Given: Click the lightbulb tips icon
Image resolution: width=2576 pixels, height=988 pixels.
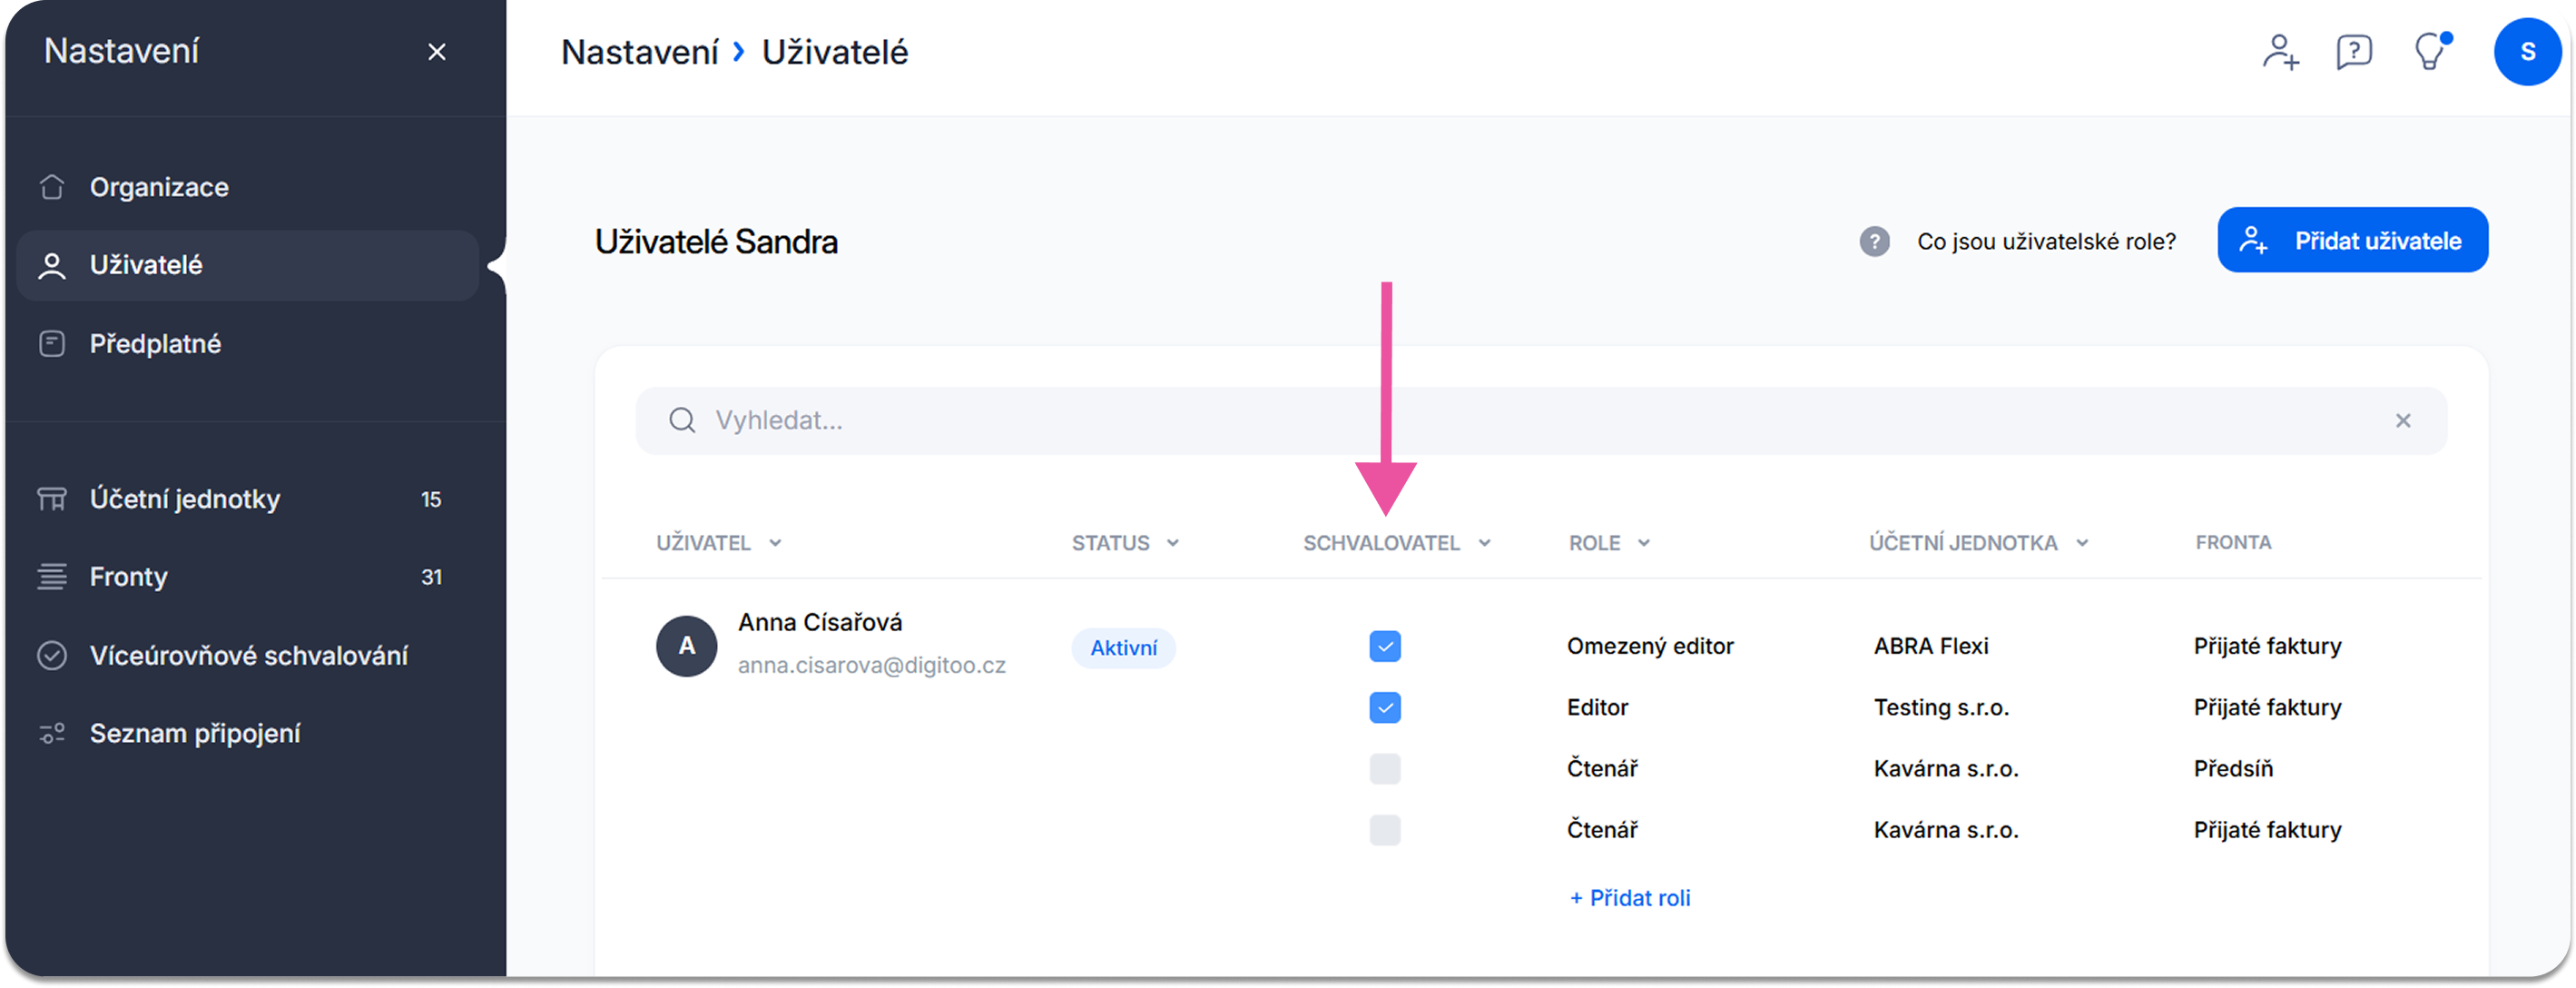Looking at the screenshot, I should coord(2430,51).
